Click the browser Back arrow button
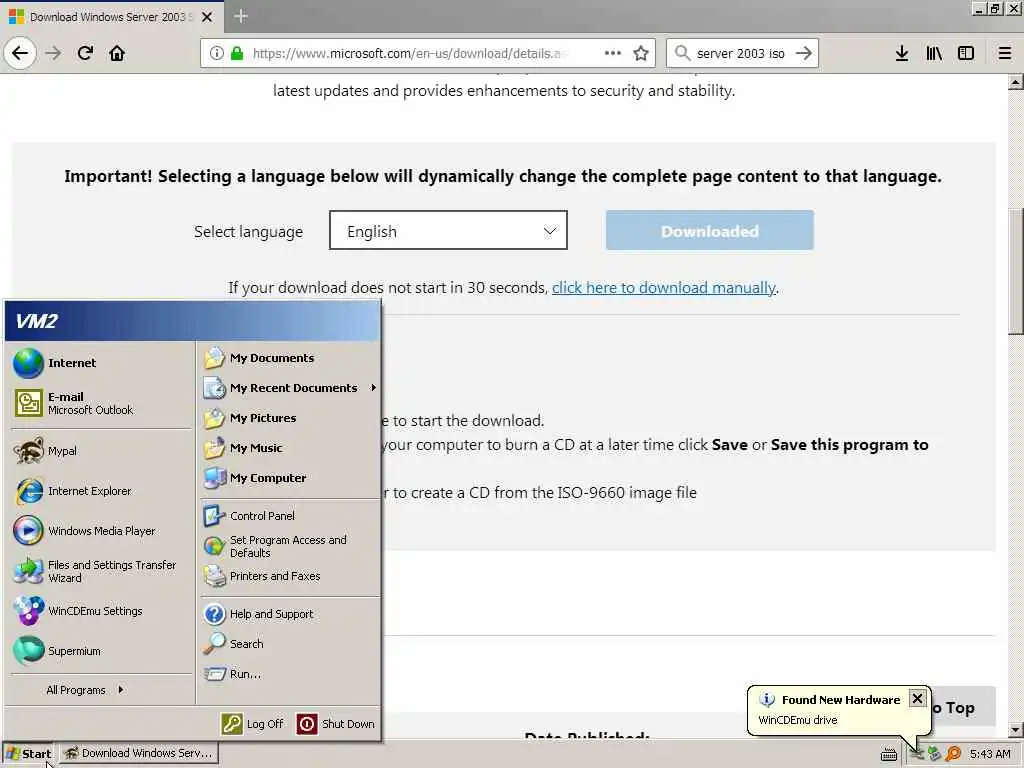Viewport: 1024px width, 768px height. click(20, 53)
